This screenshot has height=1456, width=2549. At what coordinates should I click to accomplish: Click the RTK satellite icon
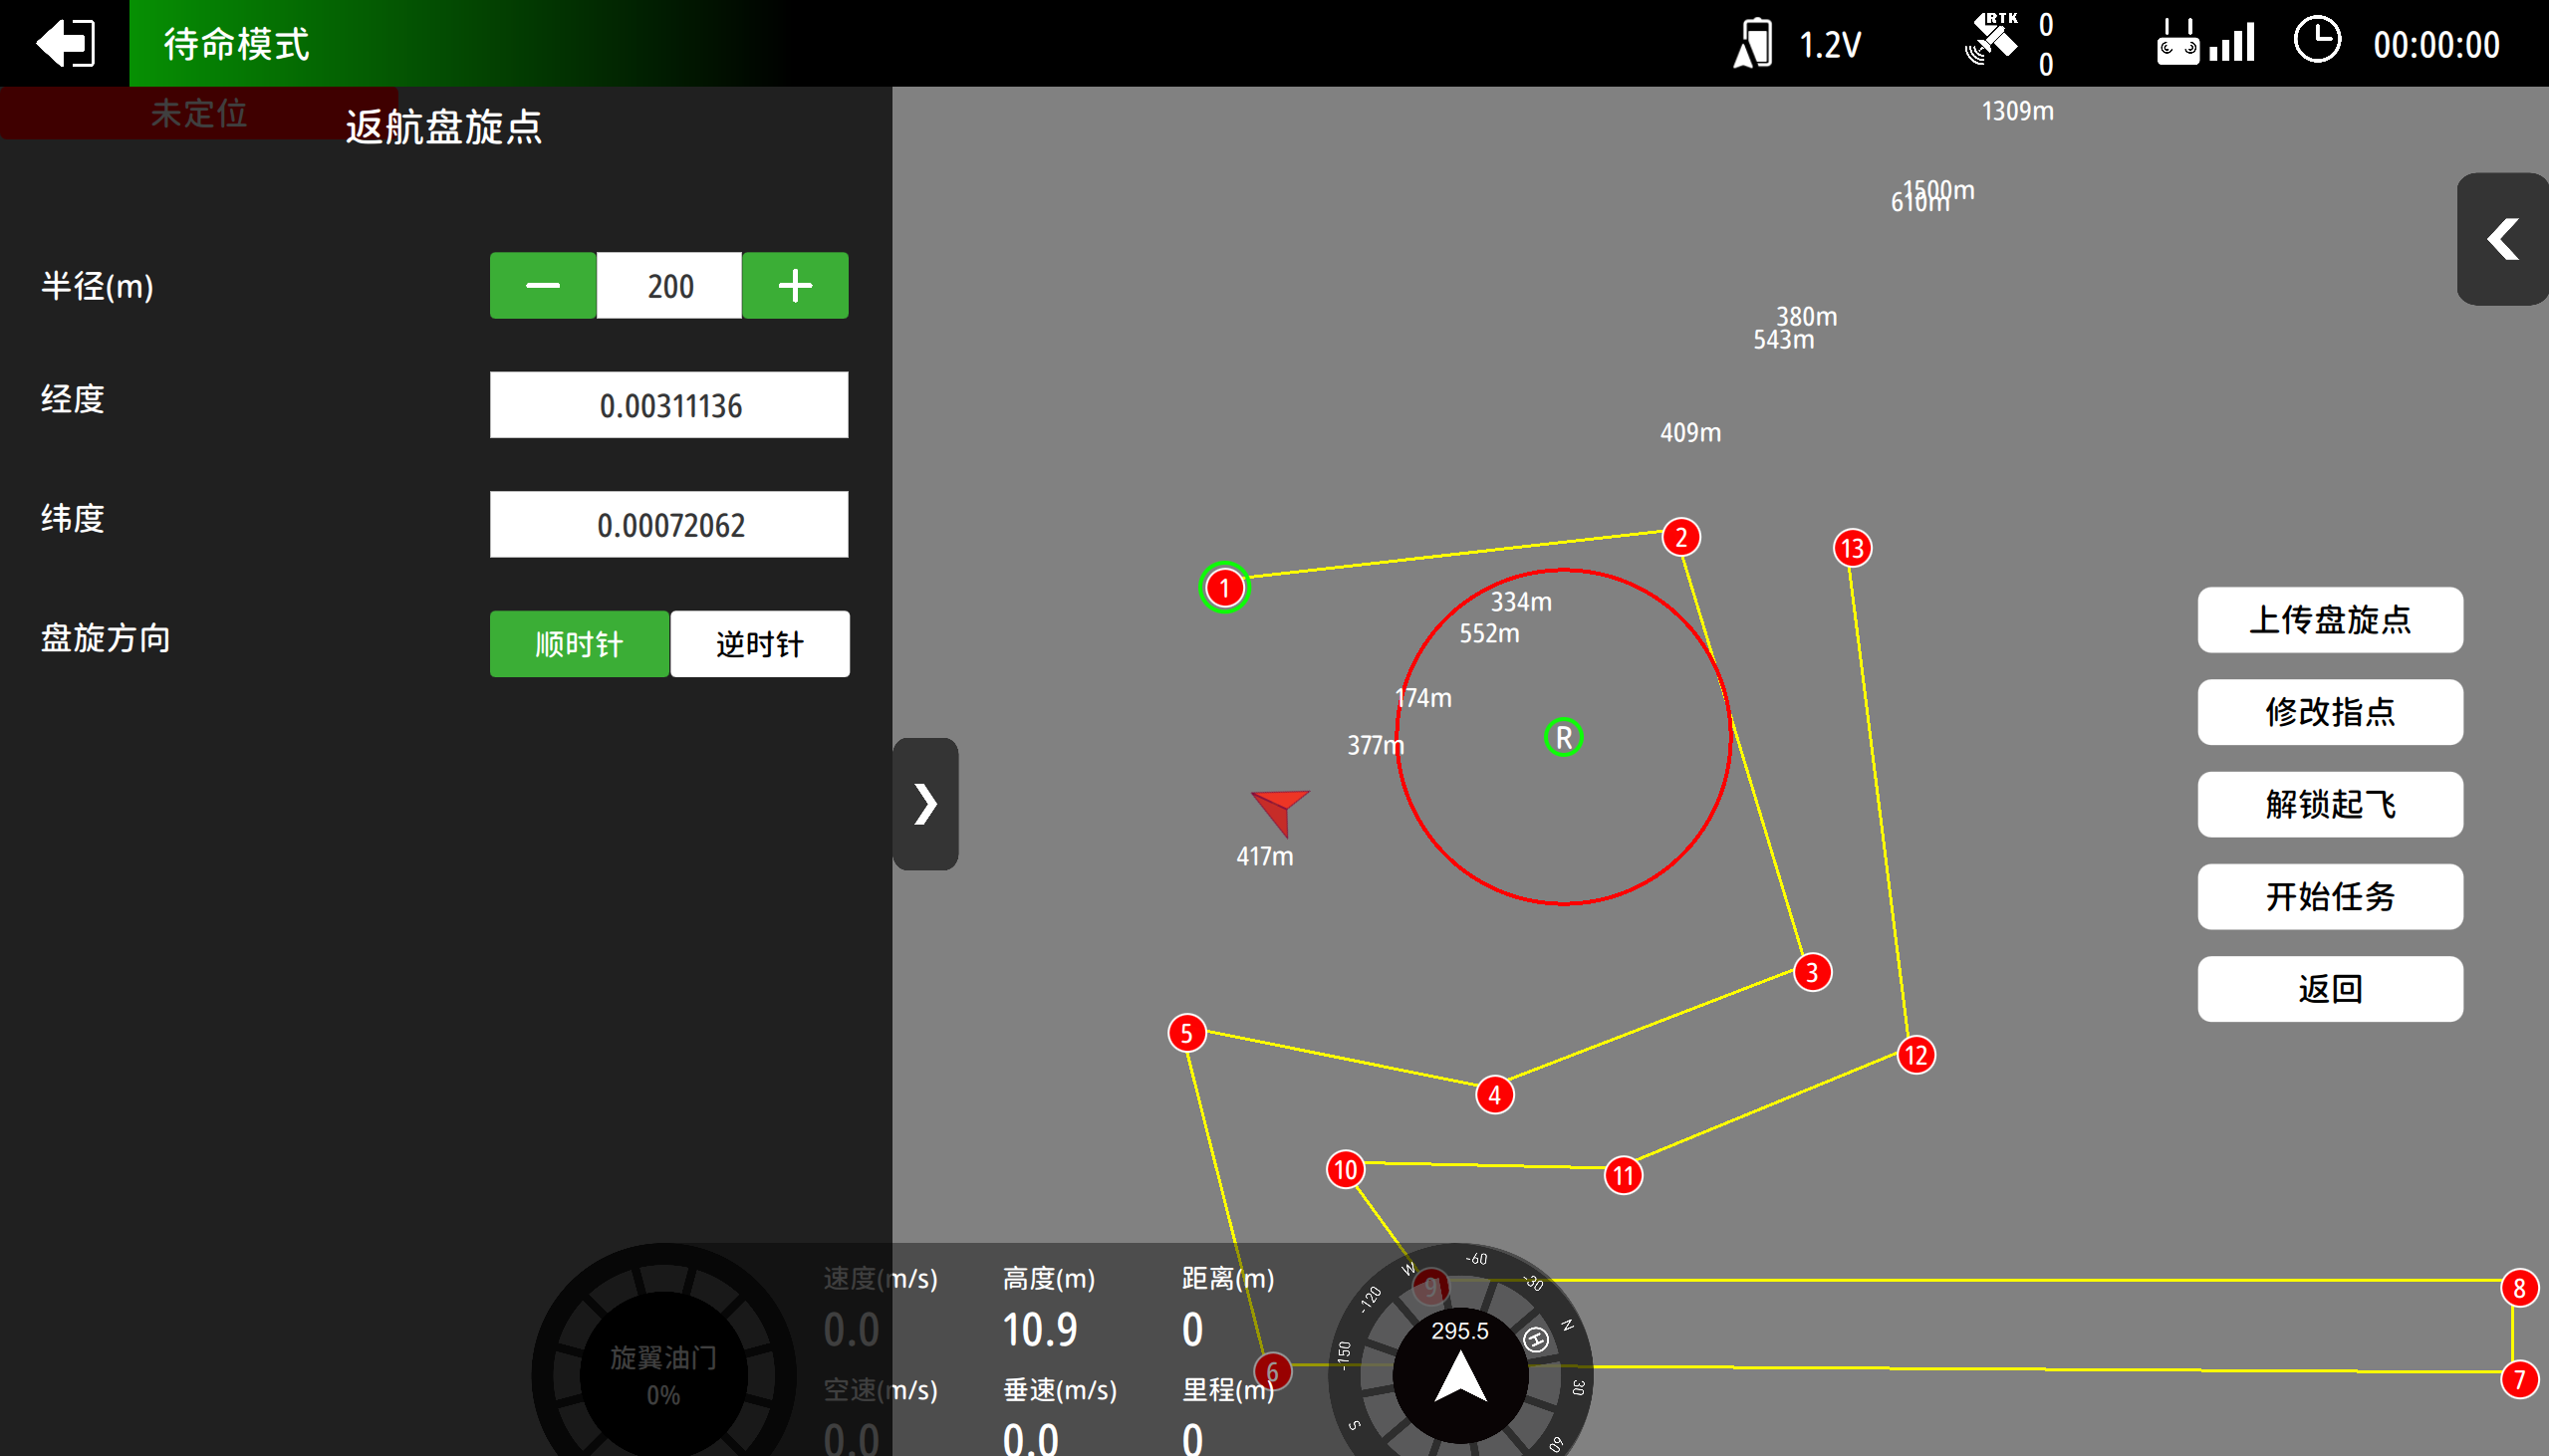coord(1991,41)
